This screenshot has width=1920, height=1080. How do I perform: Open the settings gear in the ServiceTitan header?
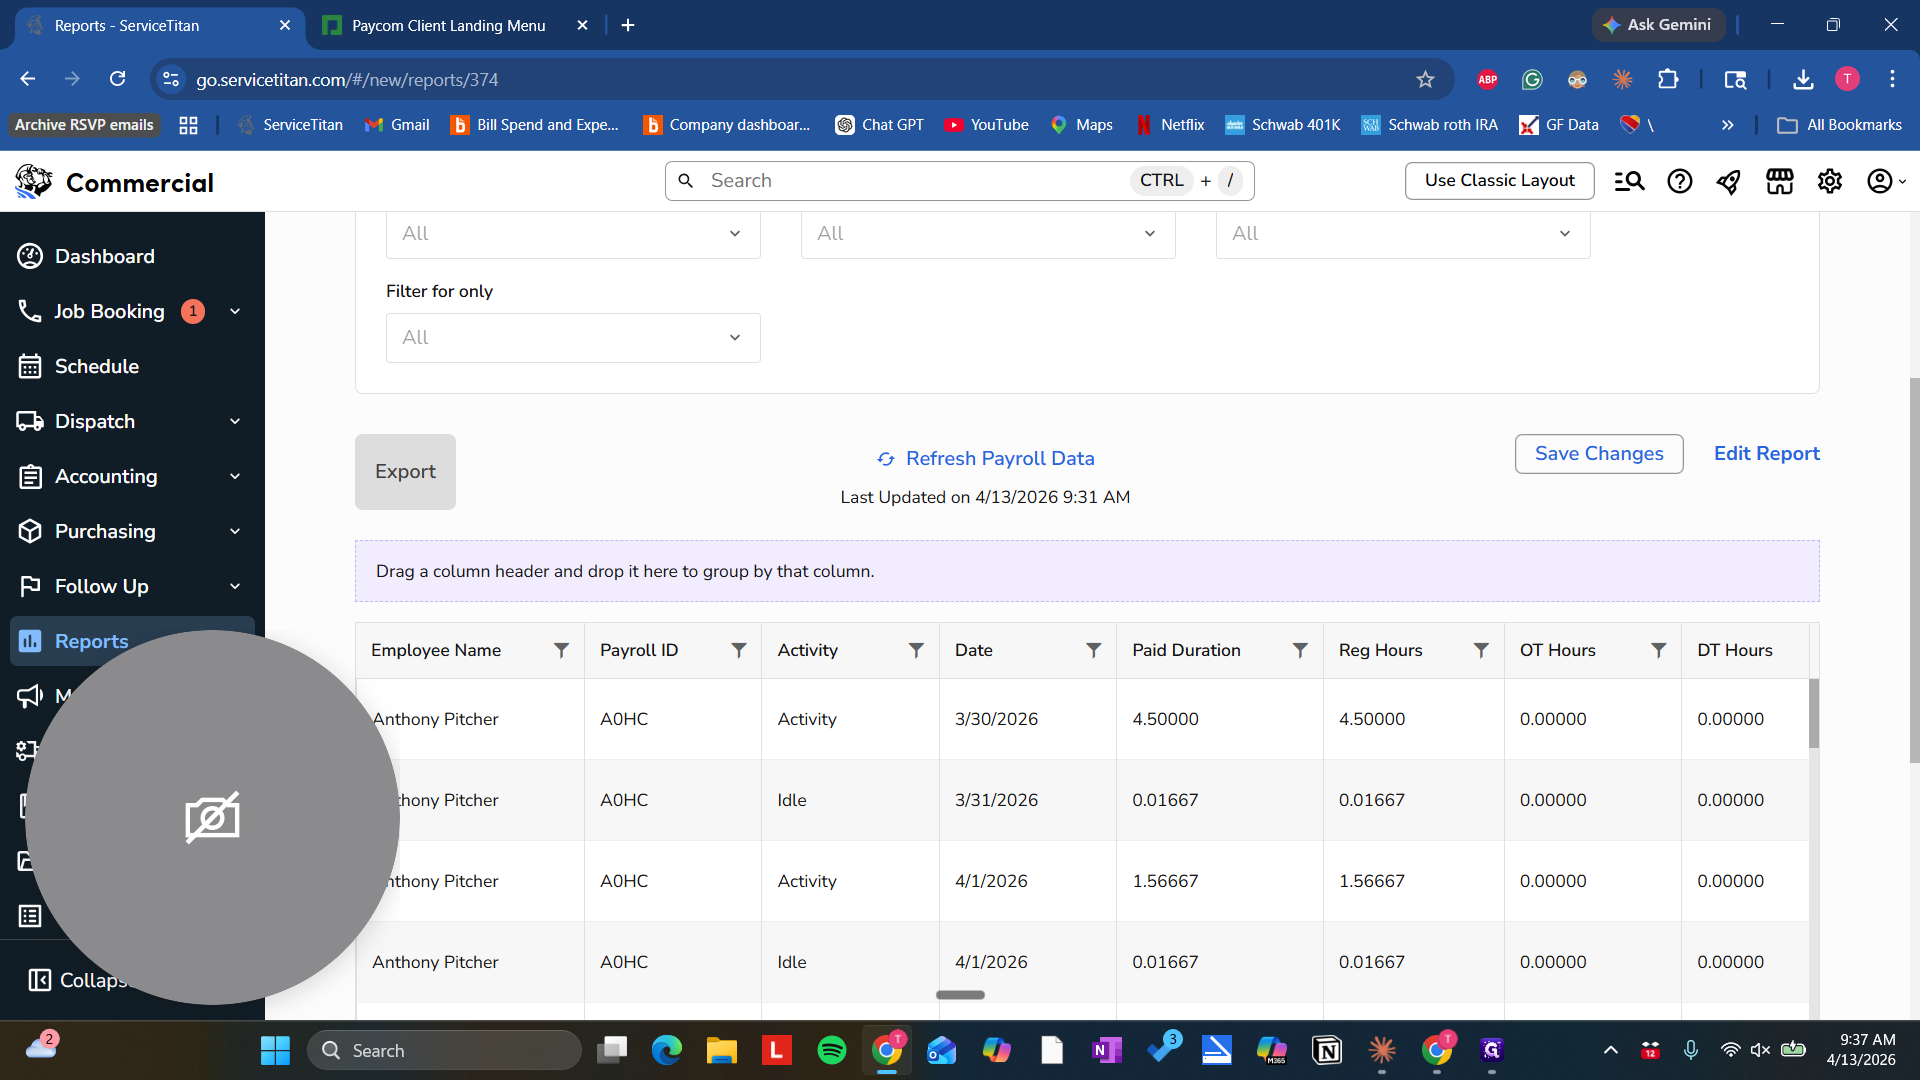click(1830, 181)
